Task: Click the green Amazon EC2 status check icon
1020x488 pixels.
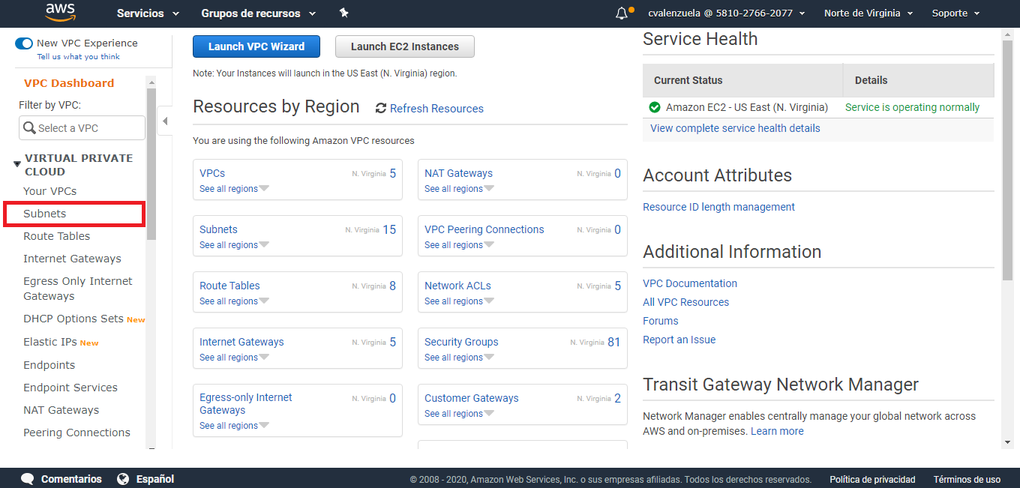Action: pos(654,107)
